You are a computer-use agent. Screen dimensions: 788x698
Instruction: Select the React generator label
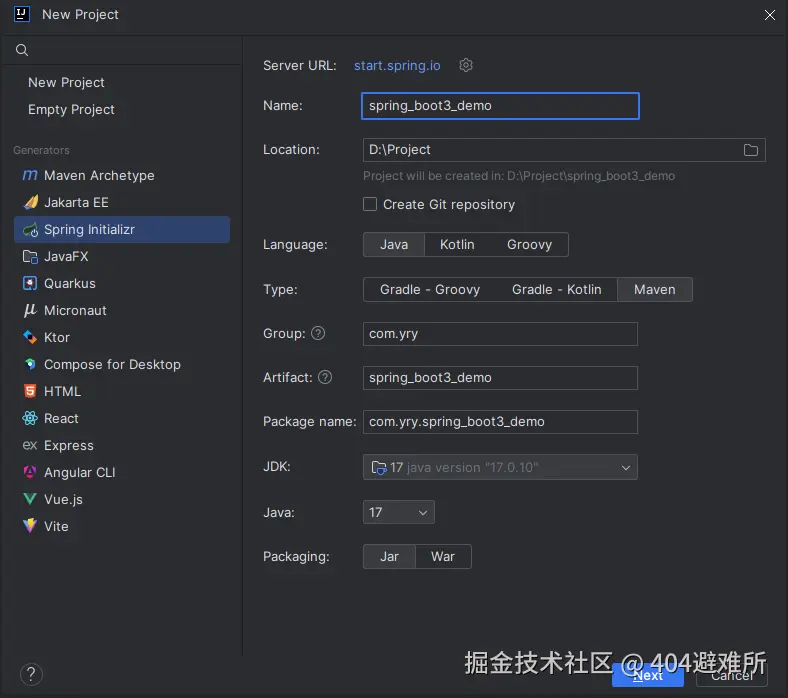click(x=61, y=419)
